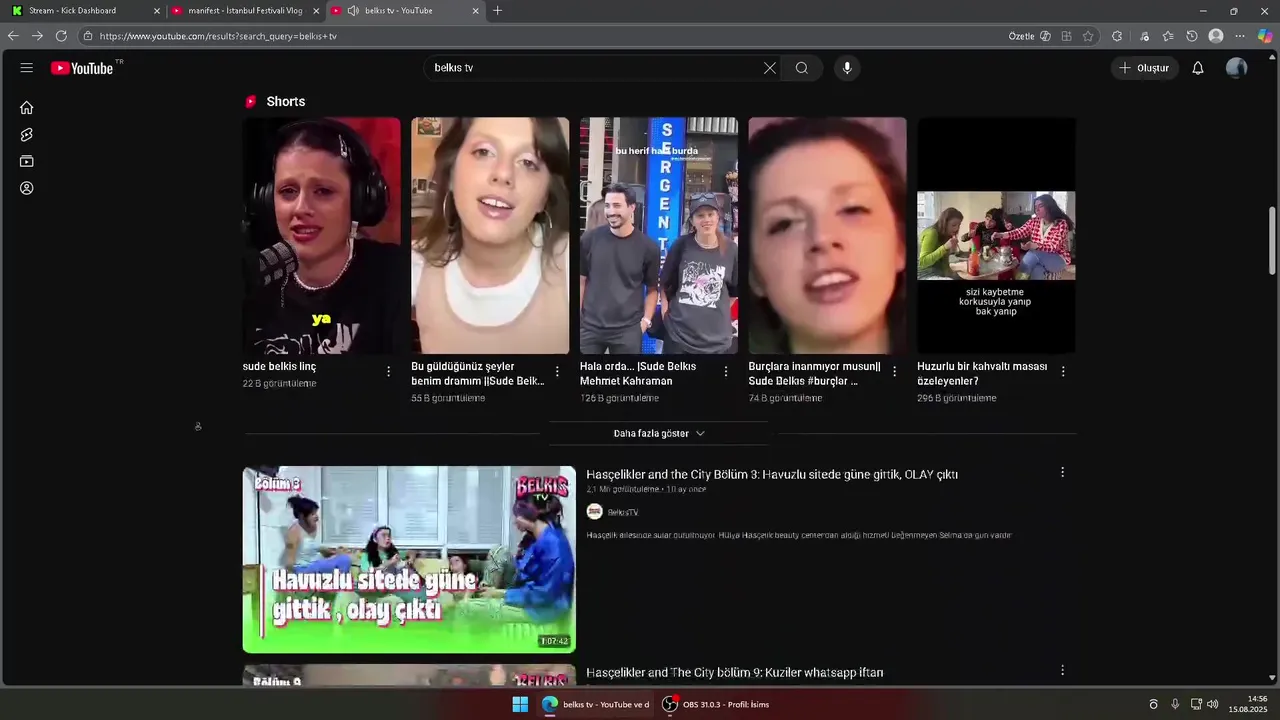
Task: Switch to the manifest - İstanbul Festivali Vlog tab
Action: click(246, 11)
